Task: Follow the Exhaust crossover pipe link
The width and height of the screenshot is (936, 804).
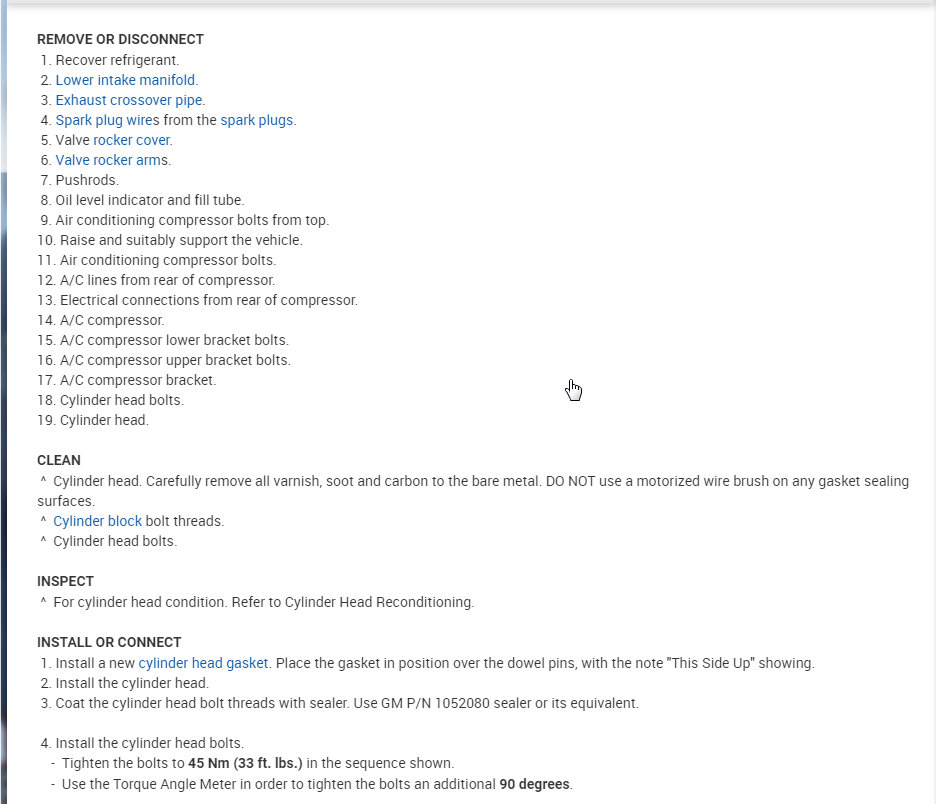Action: [x=129, y=100]
